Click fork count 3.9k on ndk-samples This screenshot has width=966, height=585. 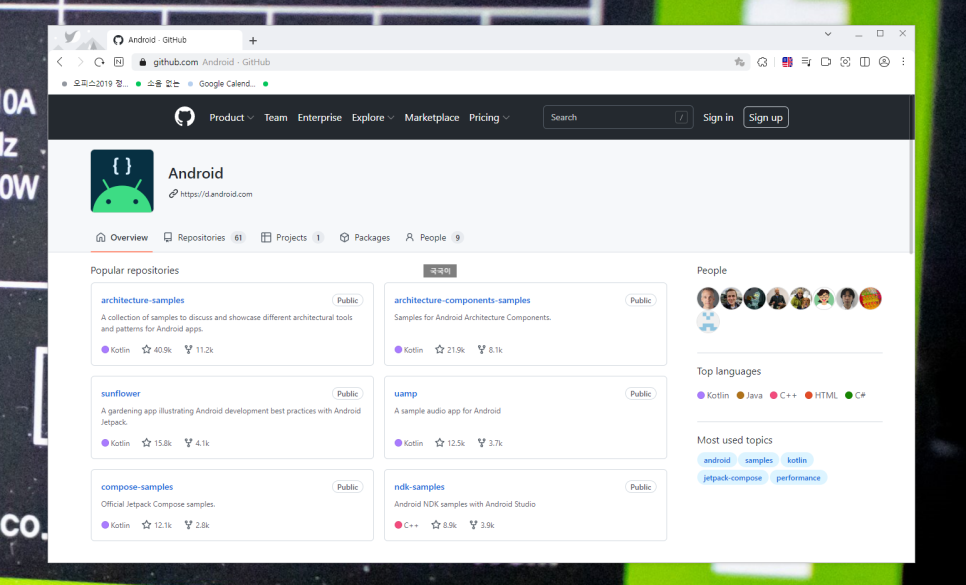click(482, 525)
